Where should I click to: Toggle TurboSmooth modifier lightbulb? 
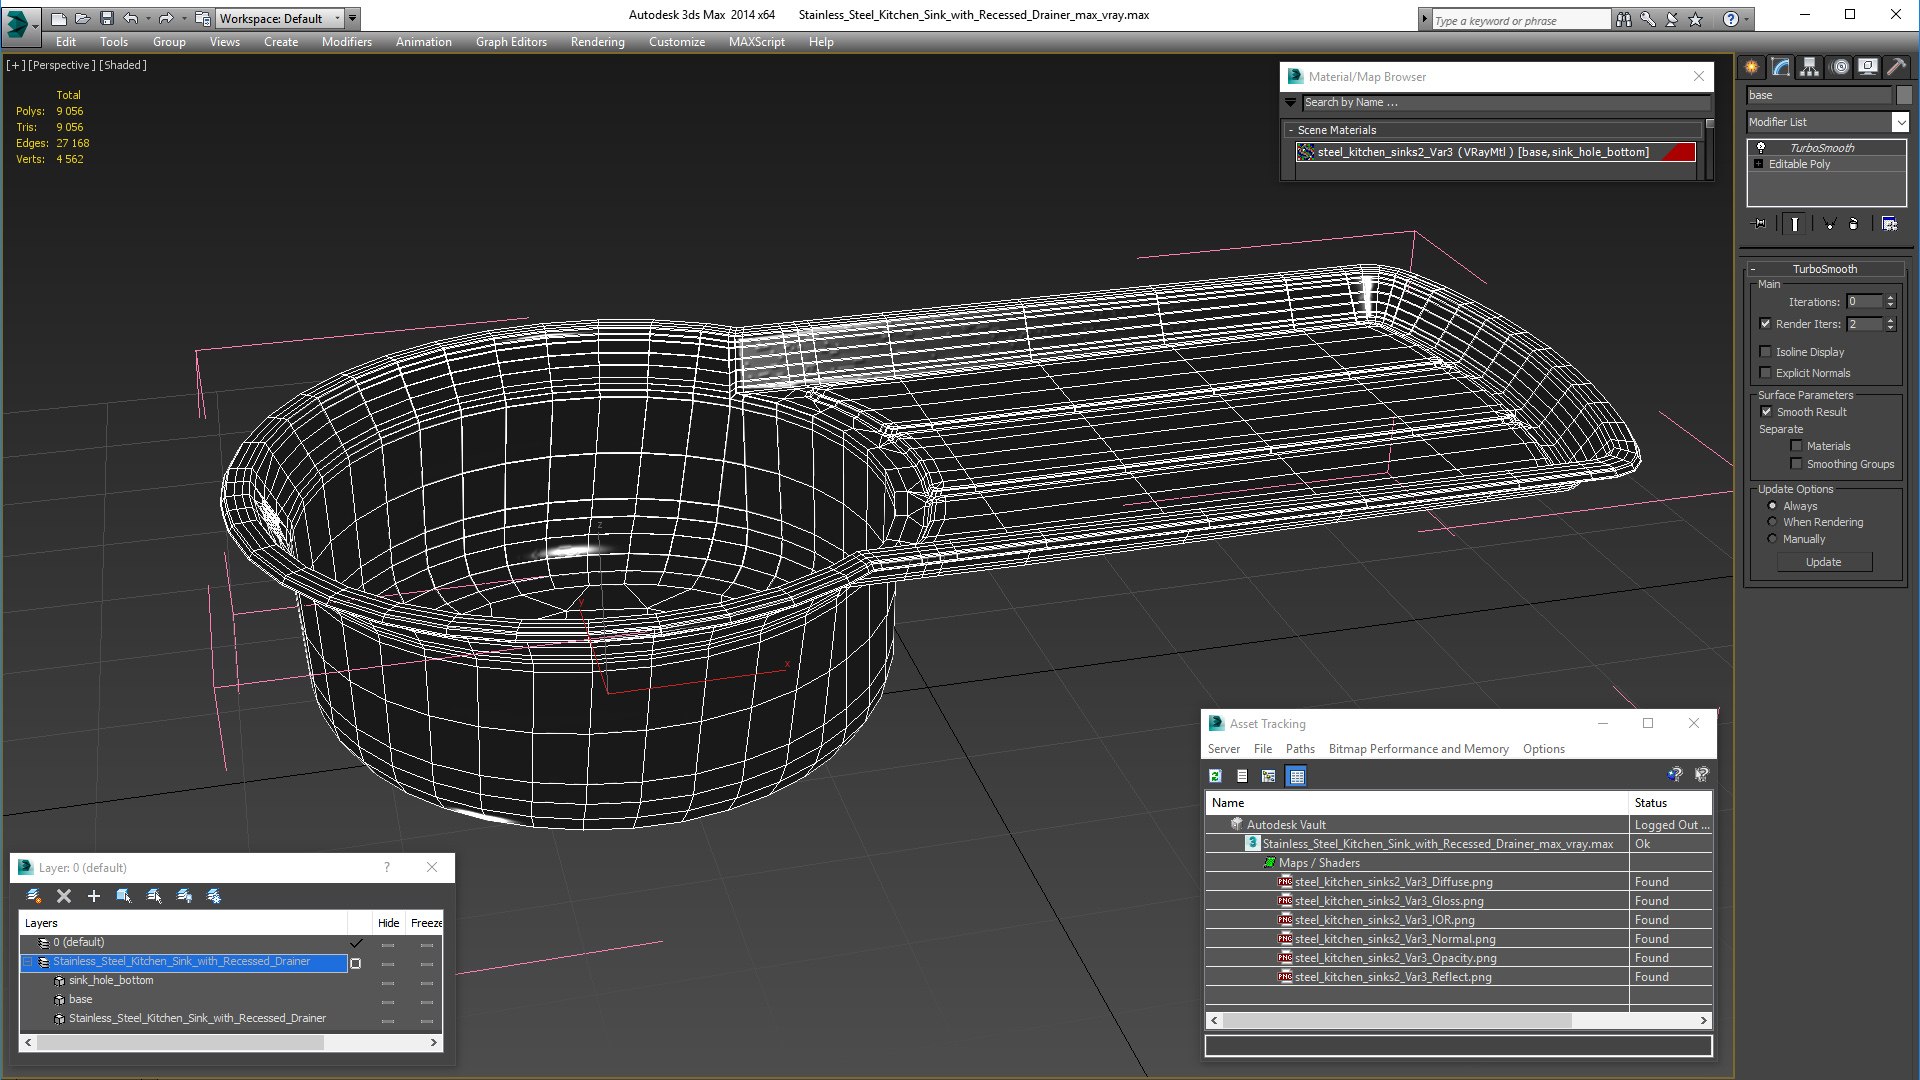tap(1761, 147)
